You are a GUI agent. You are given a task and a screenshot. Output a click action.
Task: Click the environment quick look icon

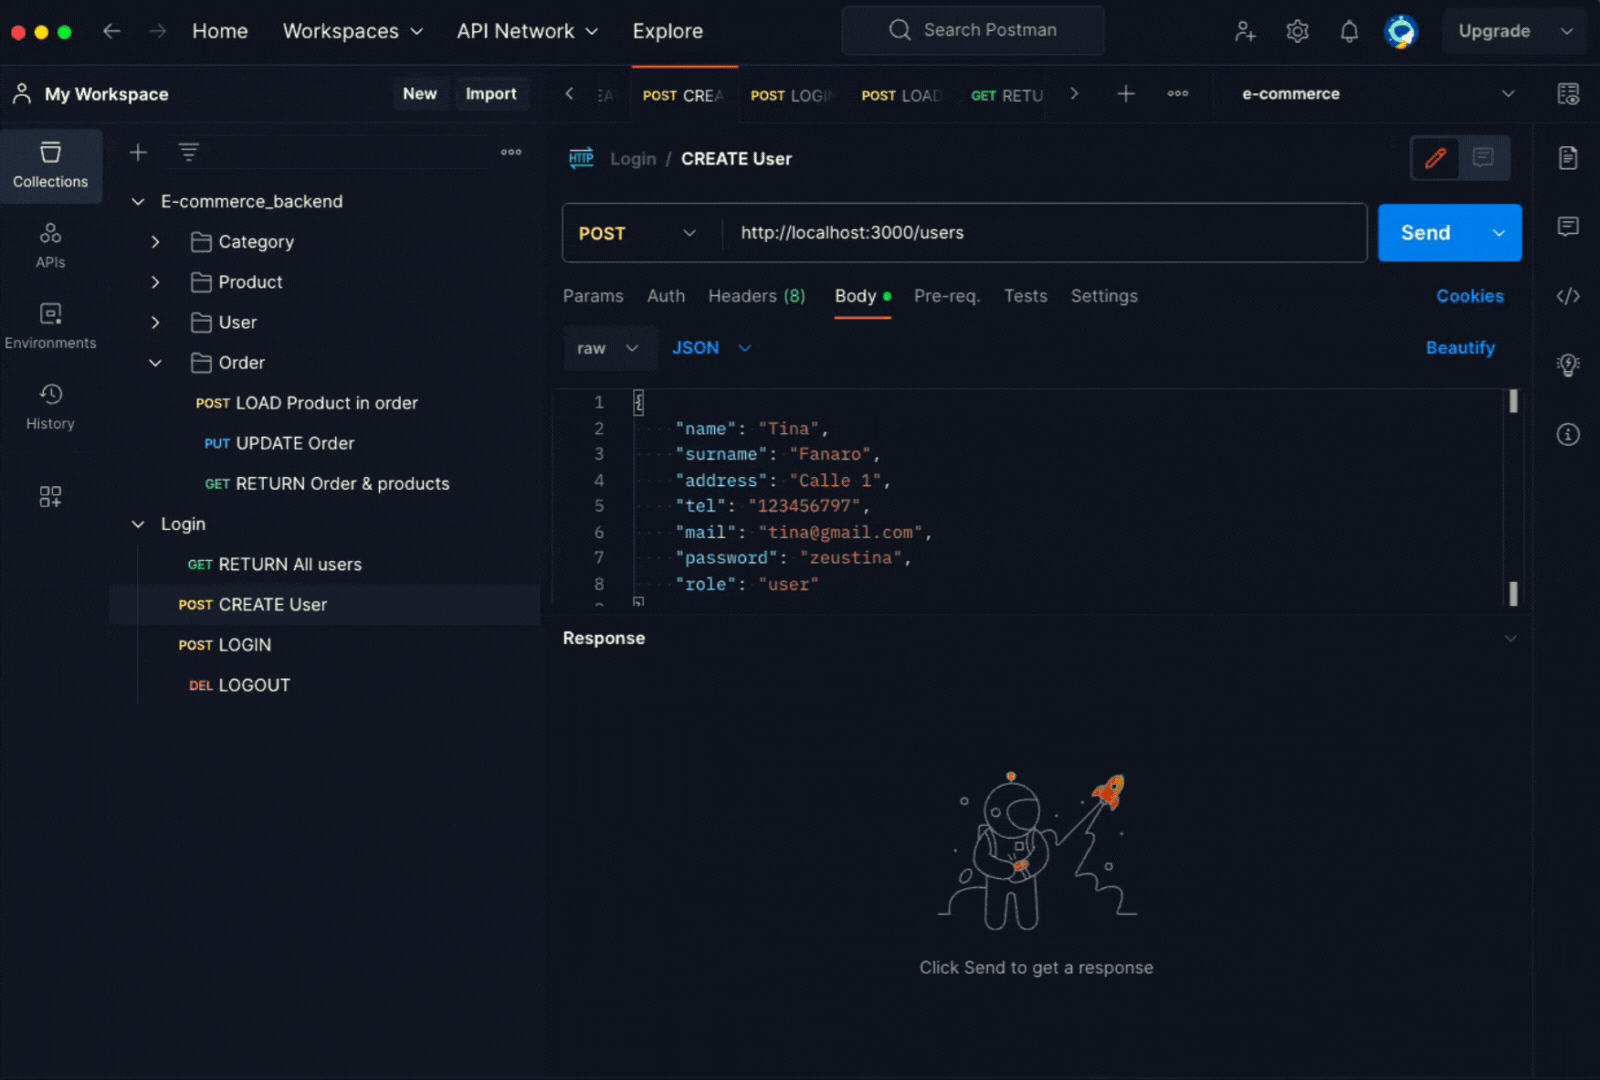point(1568,94)
